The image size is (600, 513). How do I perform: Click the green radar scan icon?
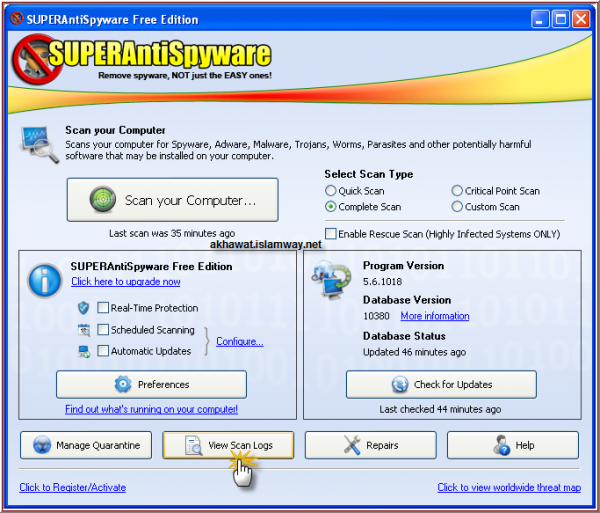103,199
